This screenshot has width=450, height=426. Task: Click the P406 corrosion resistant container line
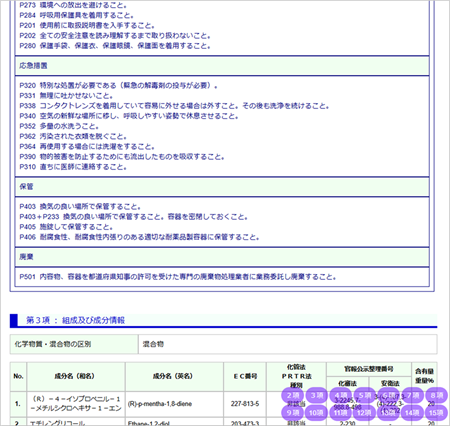[x=139, y=237]
